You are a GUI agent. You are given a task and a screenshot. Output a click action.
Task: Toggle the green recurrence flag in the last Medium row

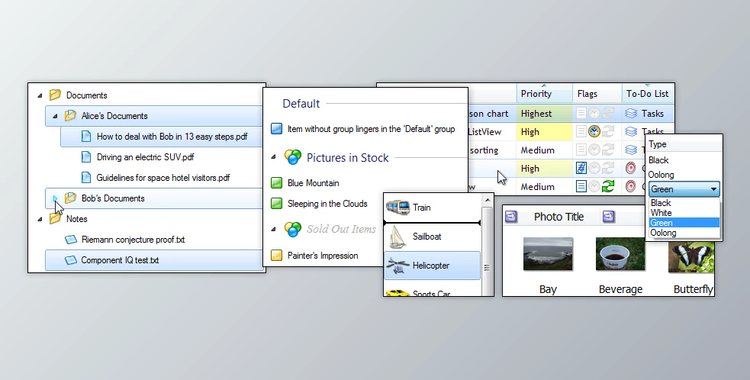[607, 186]
